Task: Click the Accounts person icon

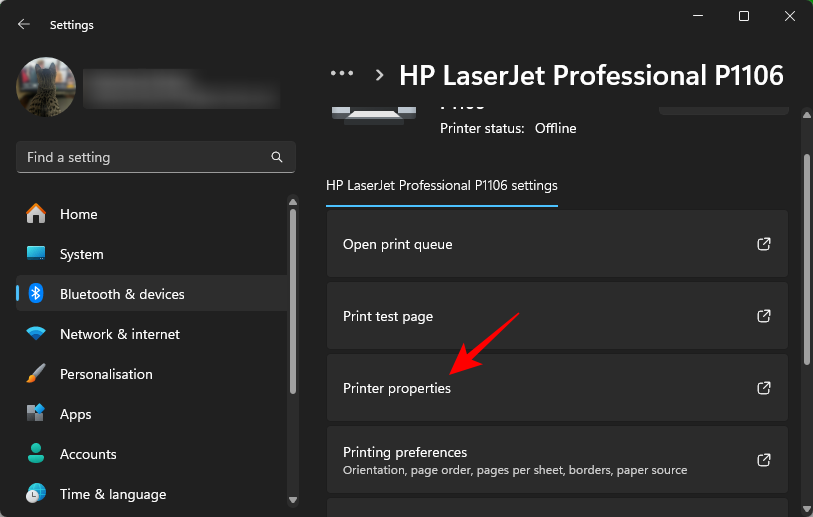Action: pos(36,454)
